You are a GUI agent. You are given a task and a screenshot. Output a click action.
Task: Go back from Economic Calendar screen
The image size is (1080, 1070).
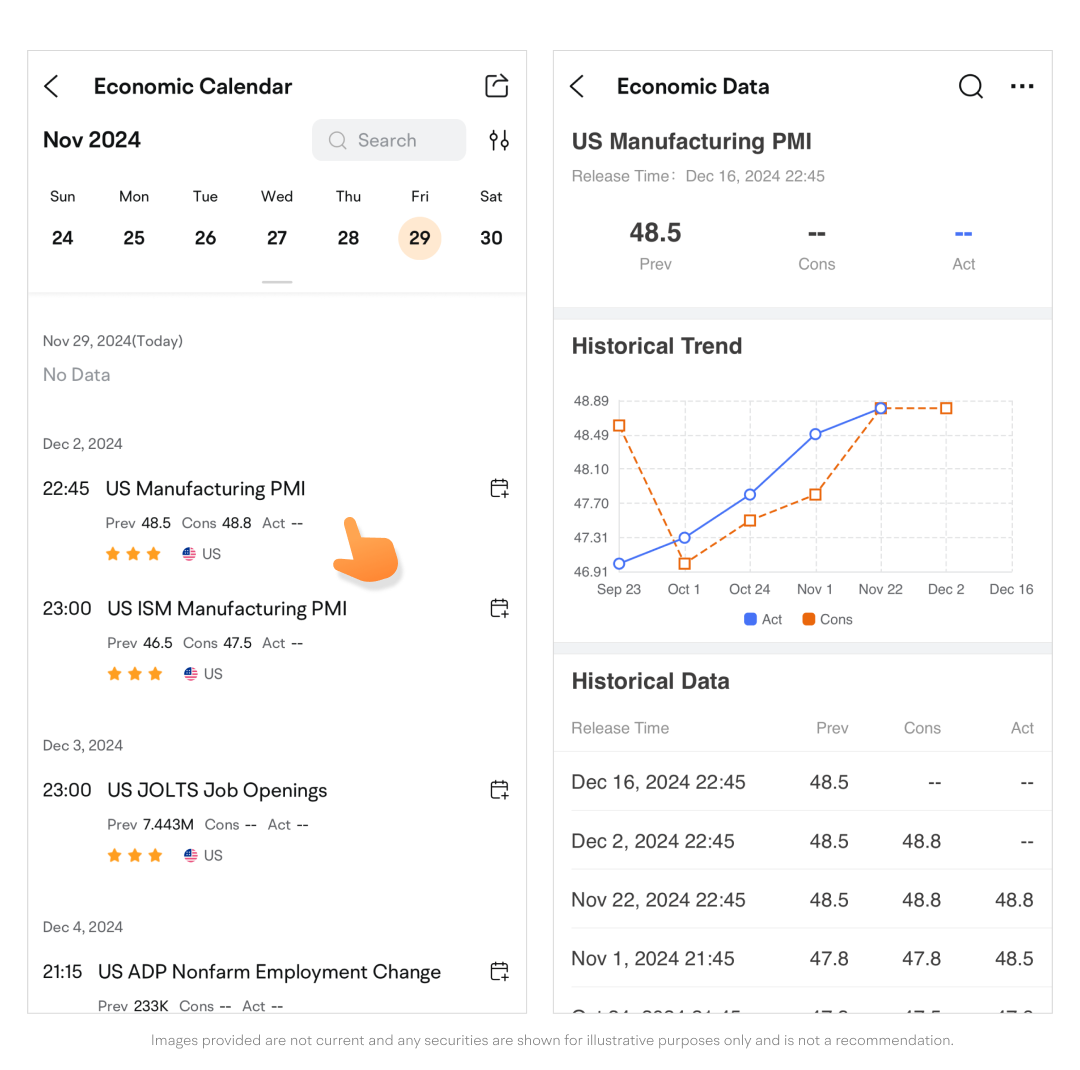52,87
